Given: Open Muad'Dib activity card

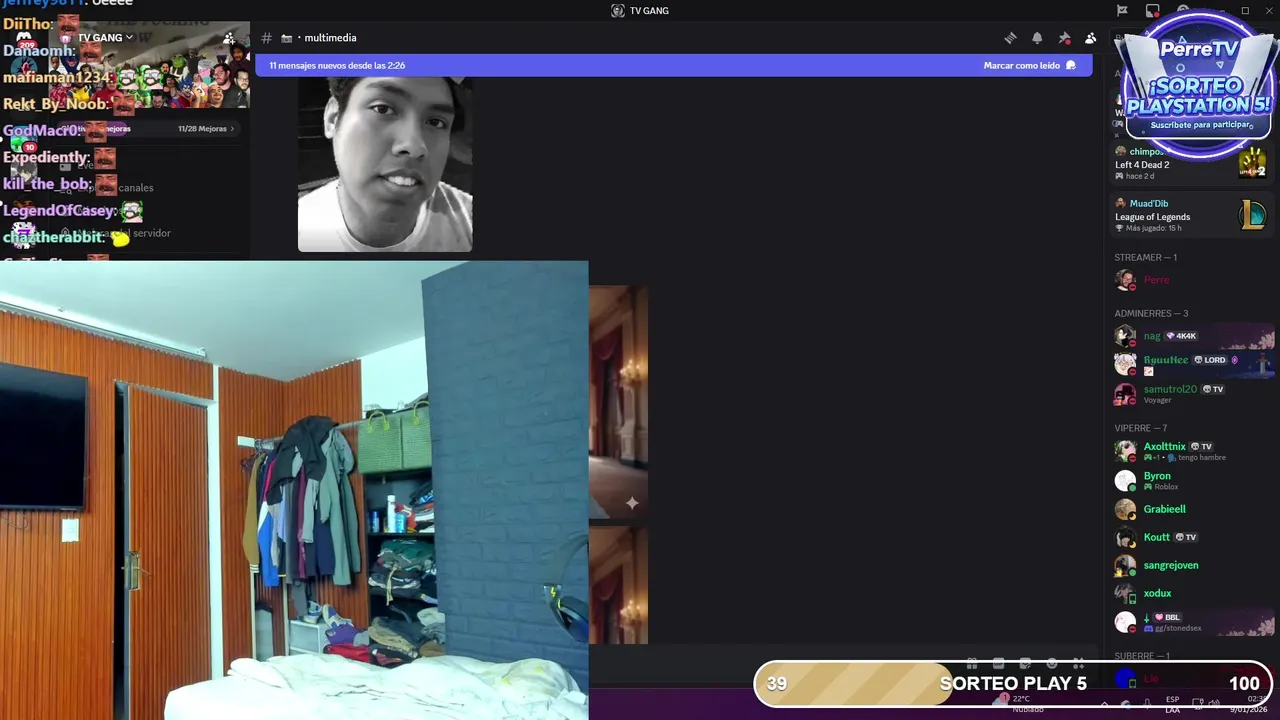Looking at the screenshot, I should (1191, 215).
